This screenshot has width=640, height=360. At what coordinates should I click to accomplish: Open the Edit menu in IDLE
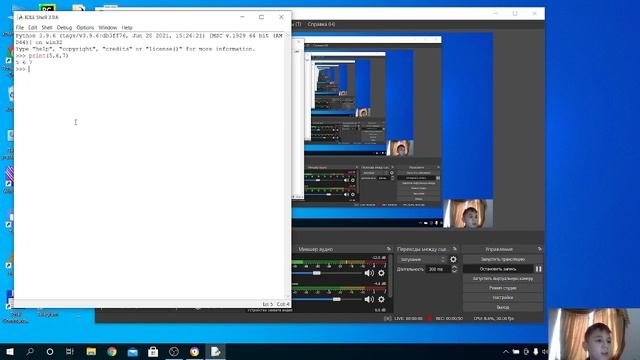33,27
